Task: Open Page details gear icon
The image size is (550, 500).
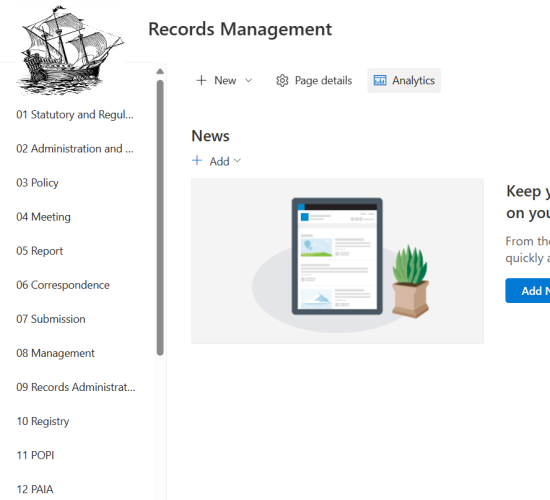Action: pos(282,80)
